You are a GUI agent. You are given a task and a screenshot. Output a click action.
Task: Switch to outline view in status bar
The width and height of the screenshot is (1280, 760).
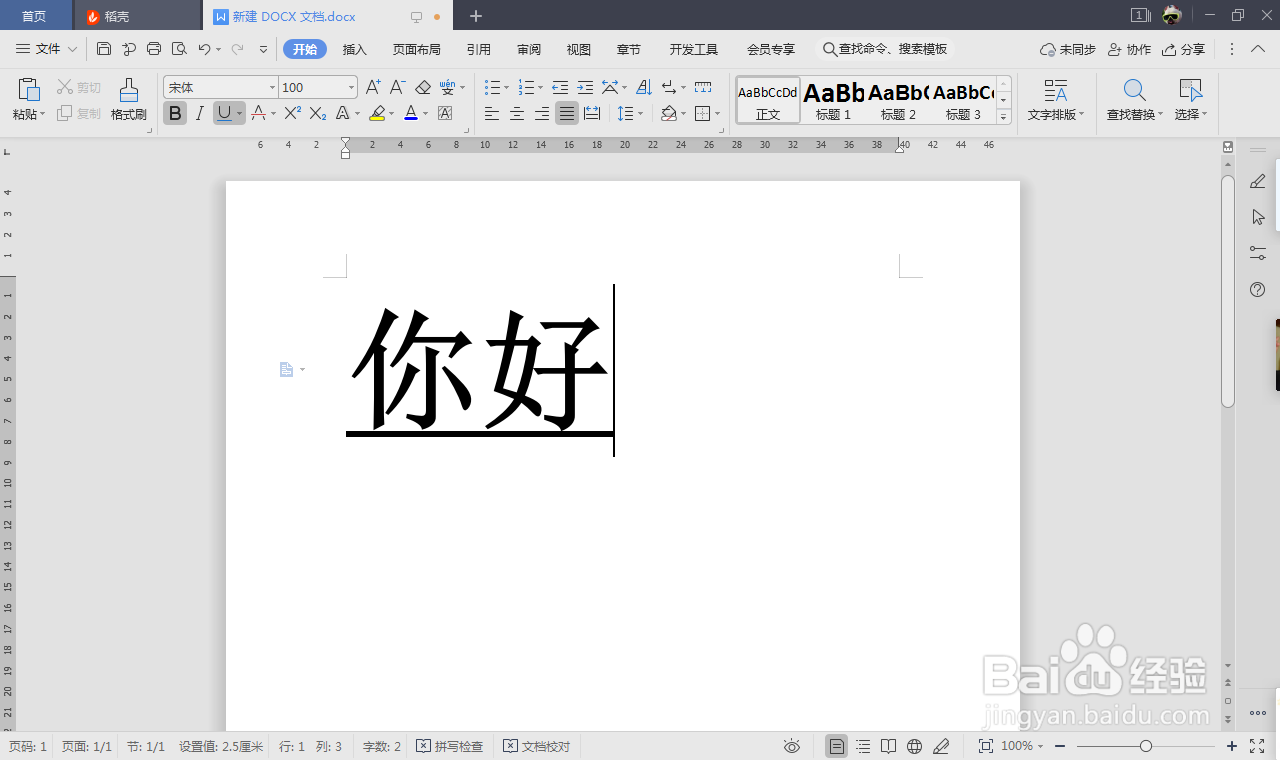point(862,746)
